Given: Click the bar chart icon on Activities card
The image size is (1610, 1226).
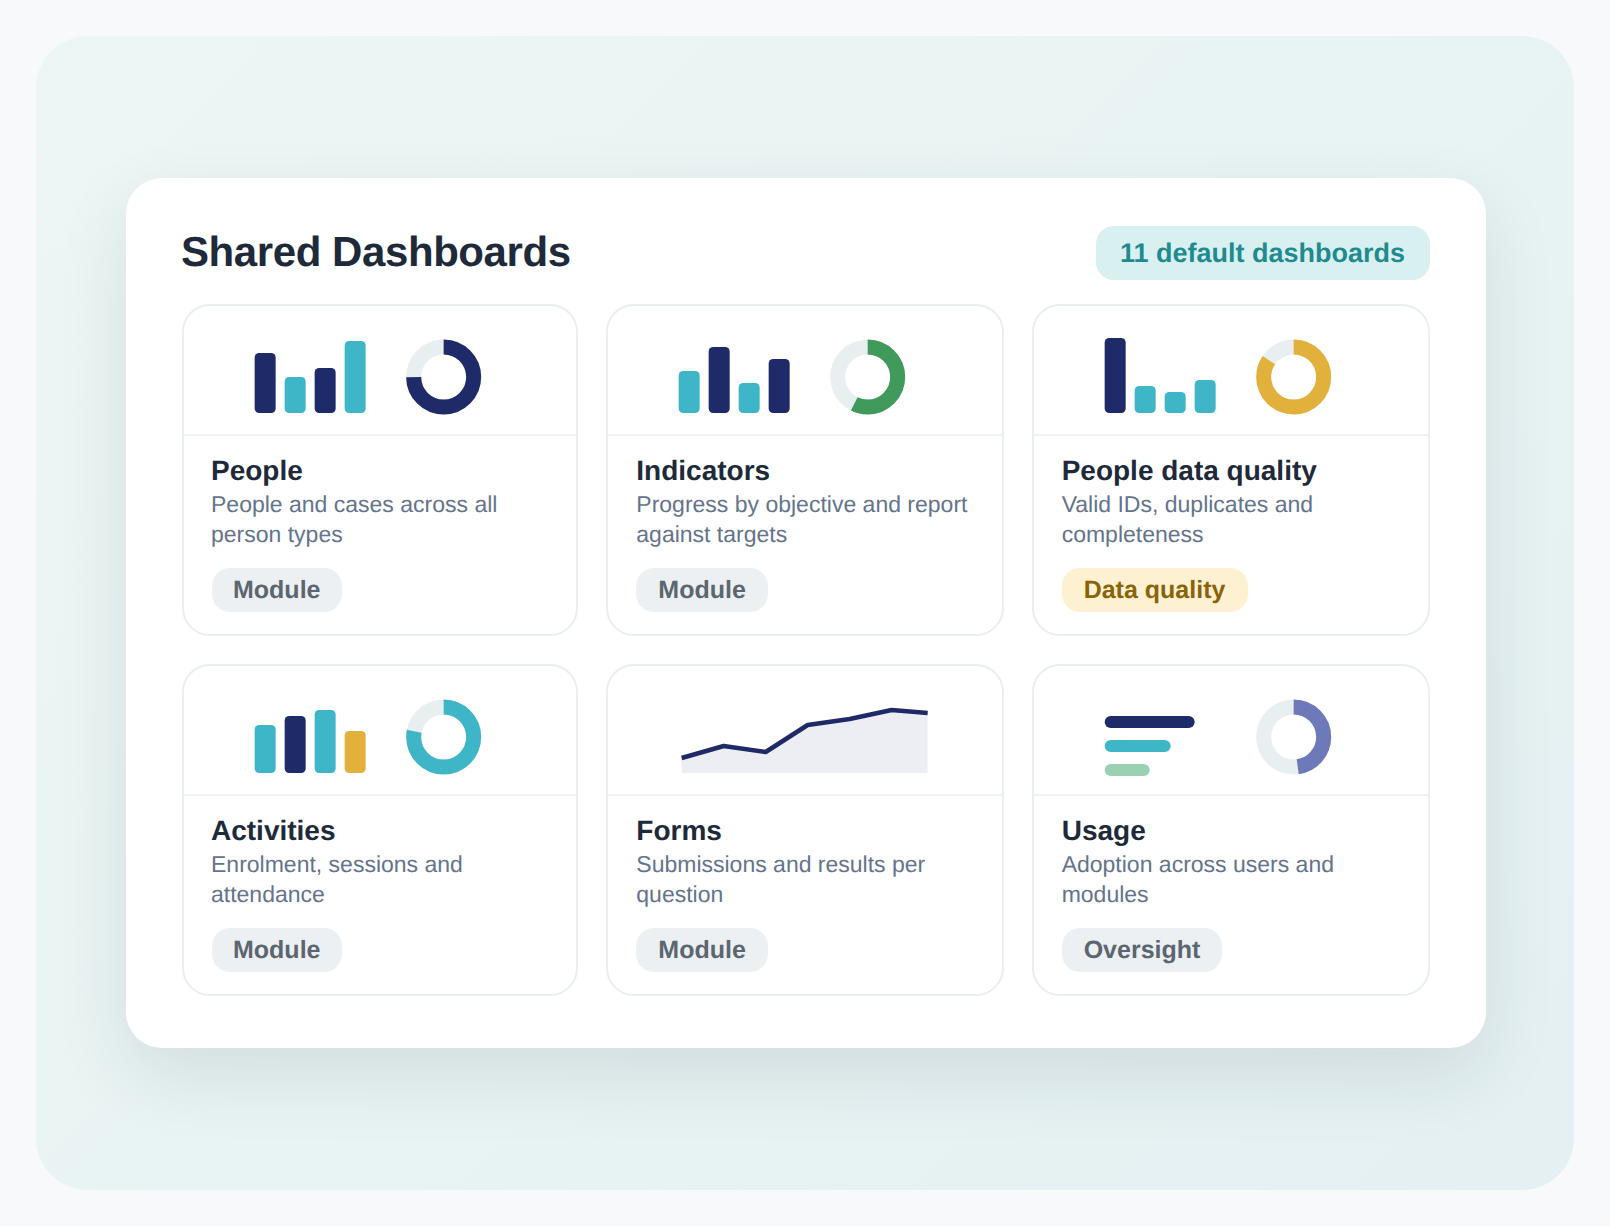Looking at the screenshot, I should point(310,741).
